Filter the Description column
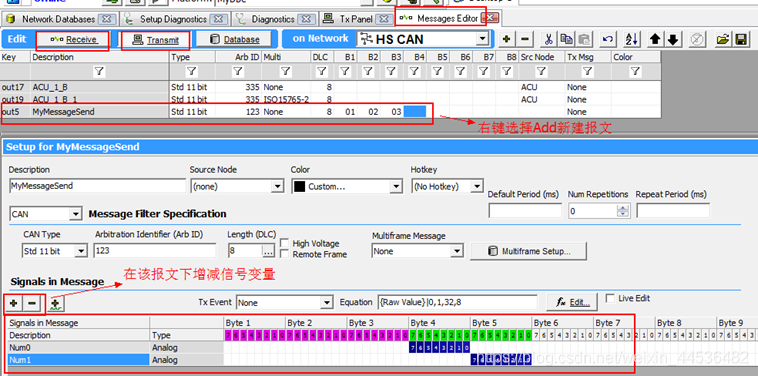Viewport: 758px width, 376px height. [99, 72]
